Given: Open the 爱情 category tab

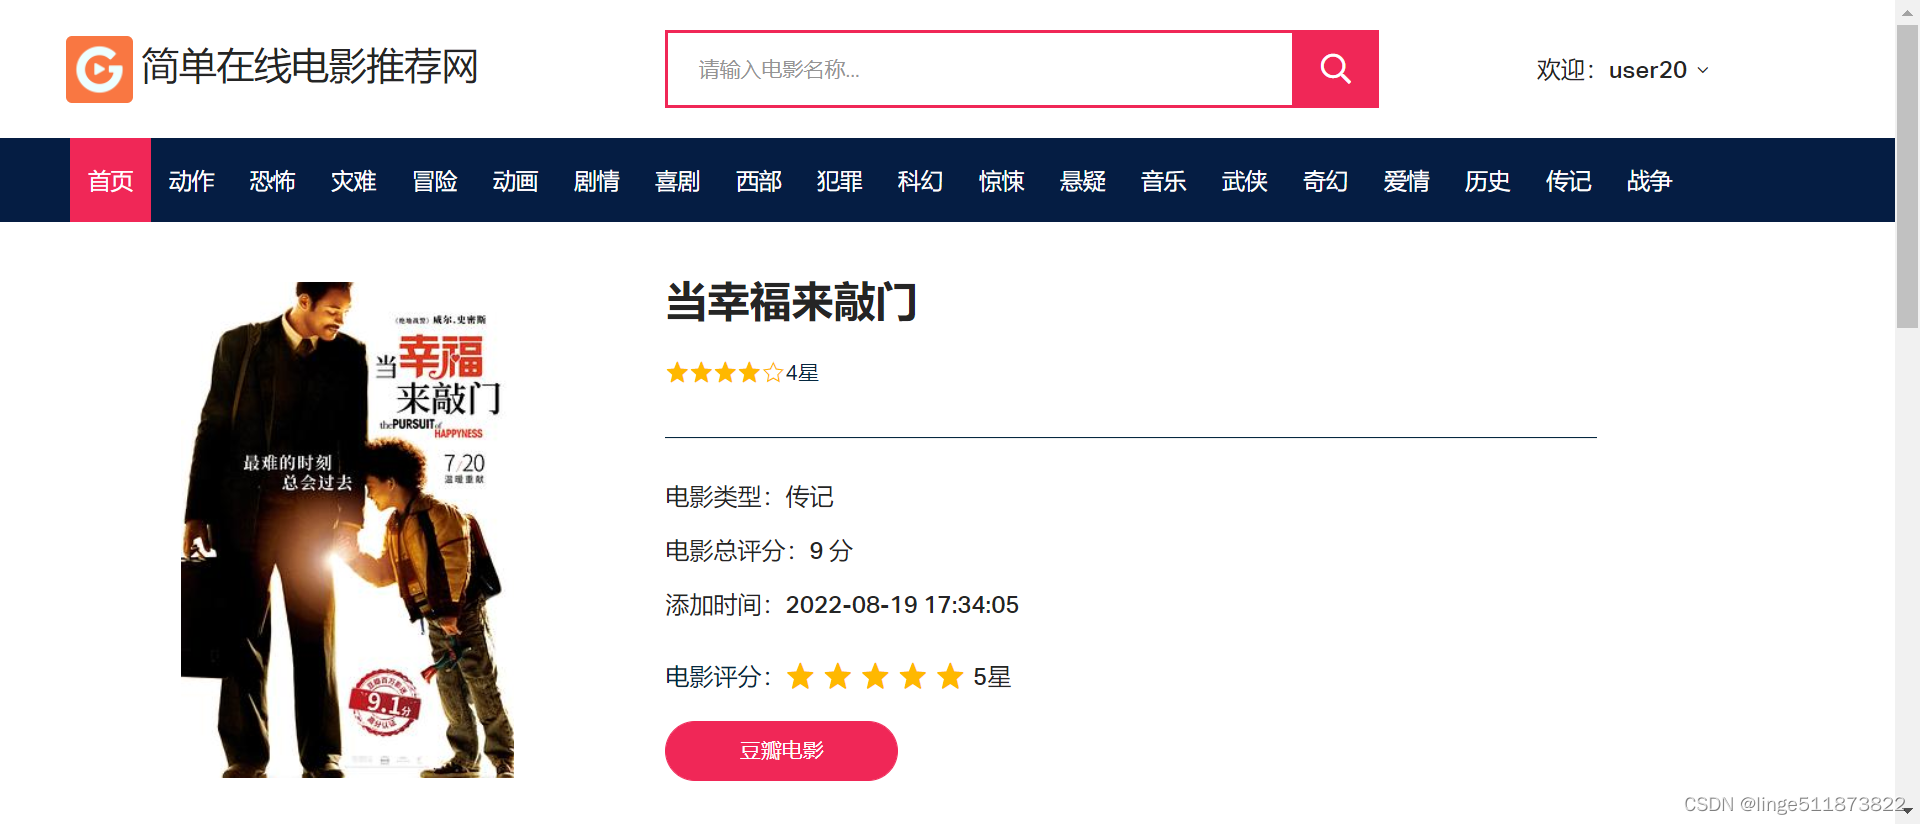Looking at the screenshot, I should click(1406, 180).
